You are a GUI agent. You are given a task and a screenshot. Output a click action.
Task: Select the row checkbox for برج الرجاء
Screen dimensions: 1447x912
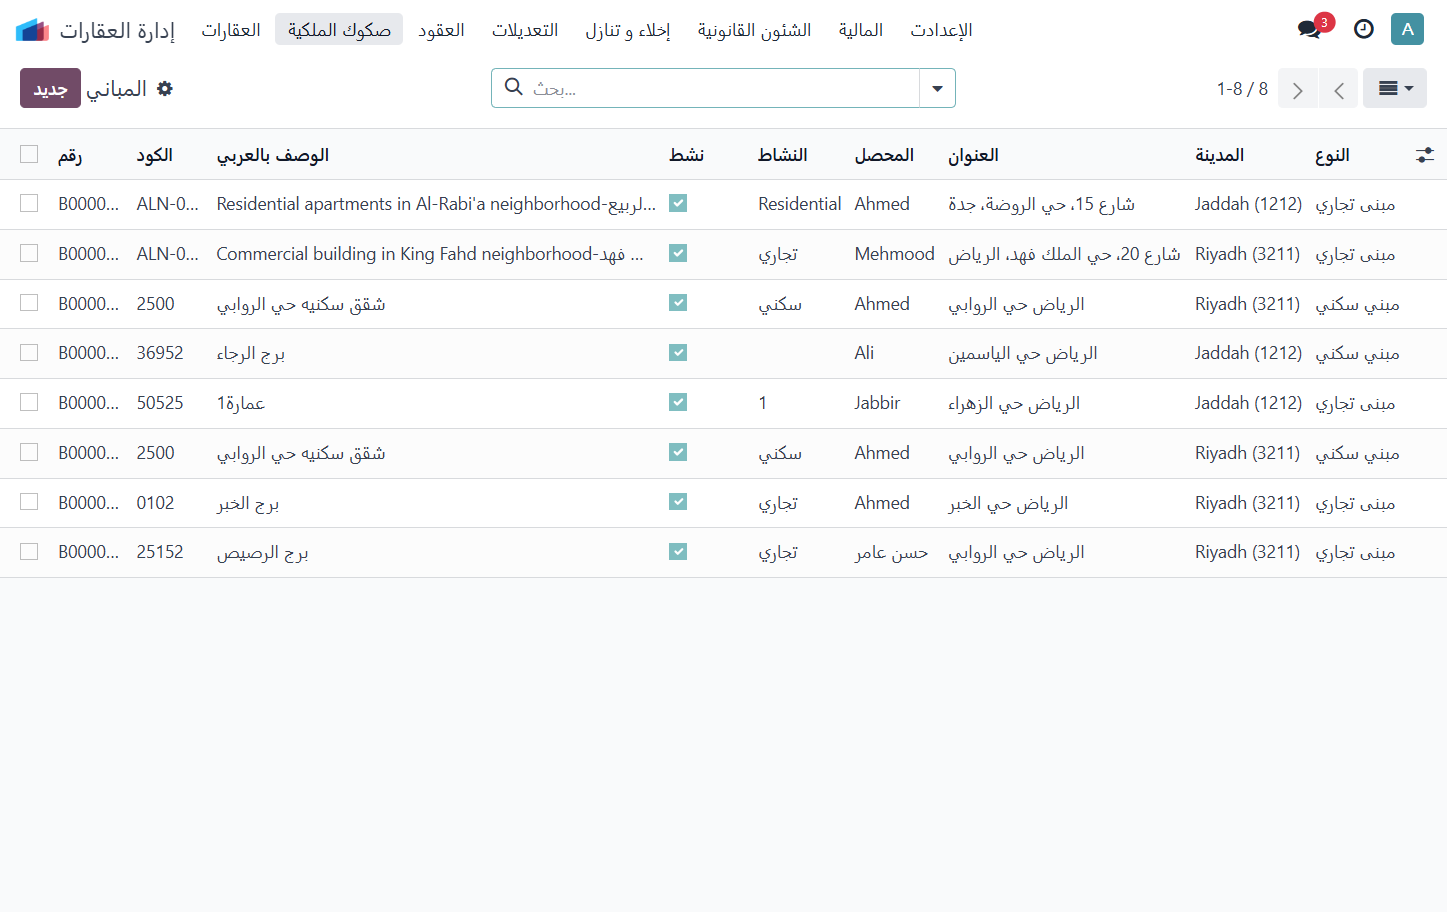29,353
